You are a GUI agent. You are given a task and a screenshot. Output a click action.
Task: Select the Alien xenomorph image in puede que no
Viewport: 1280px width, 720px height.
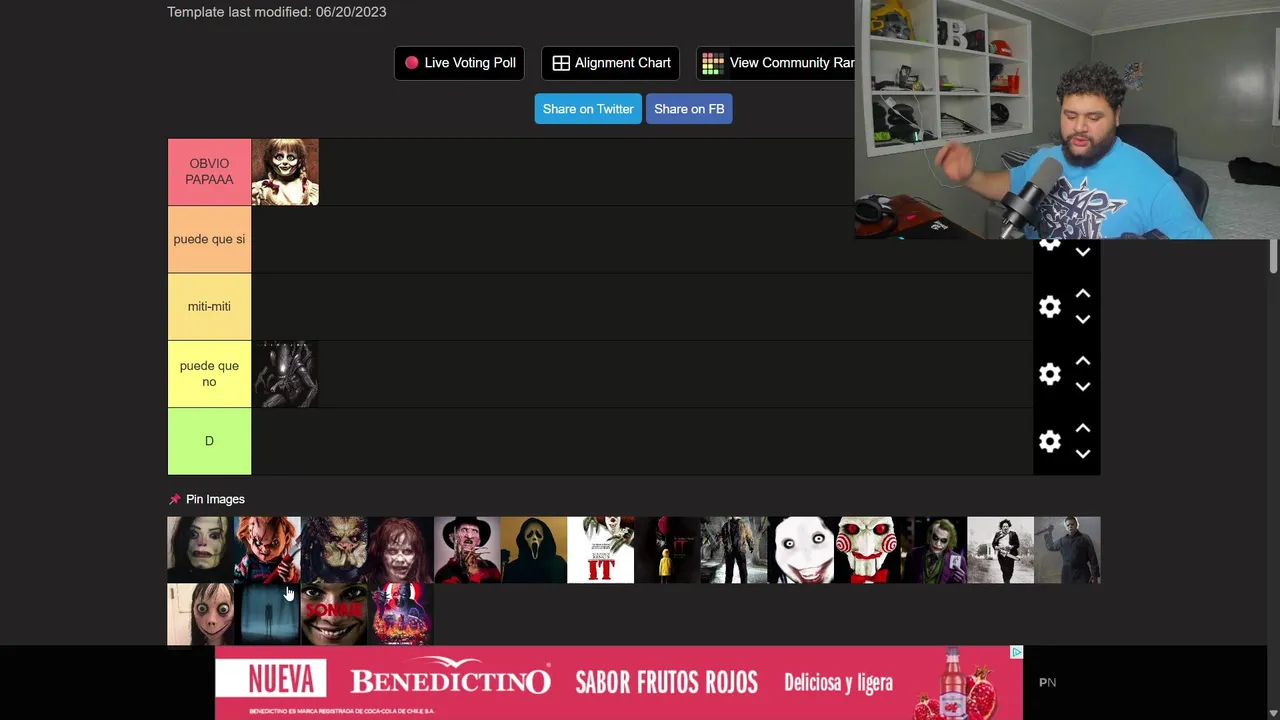[285, 374]
